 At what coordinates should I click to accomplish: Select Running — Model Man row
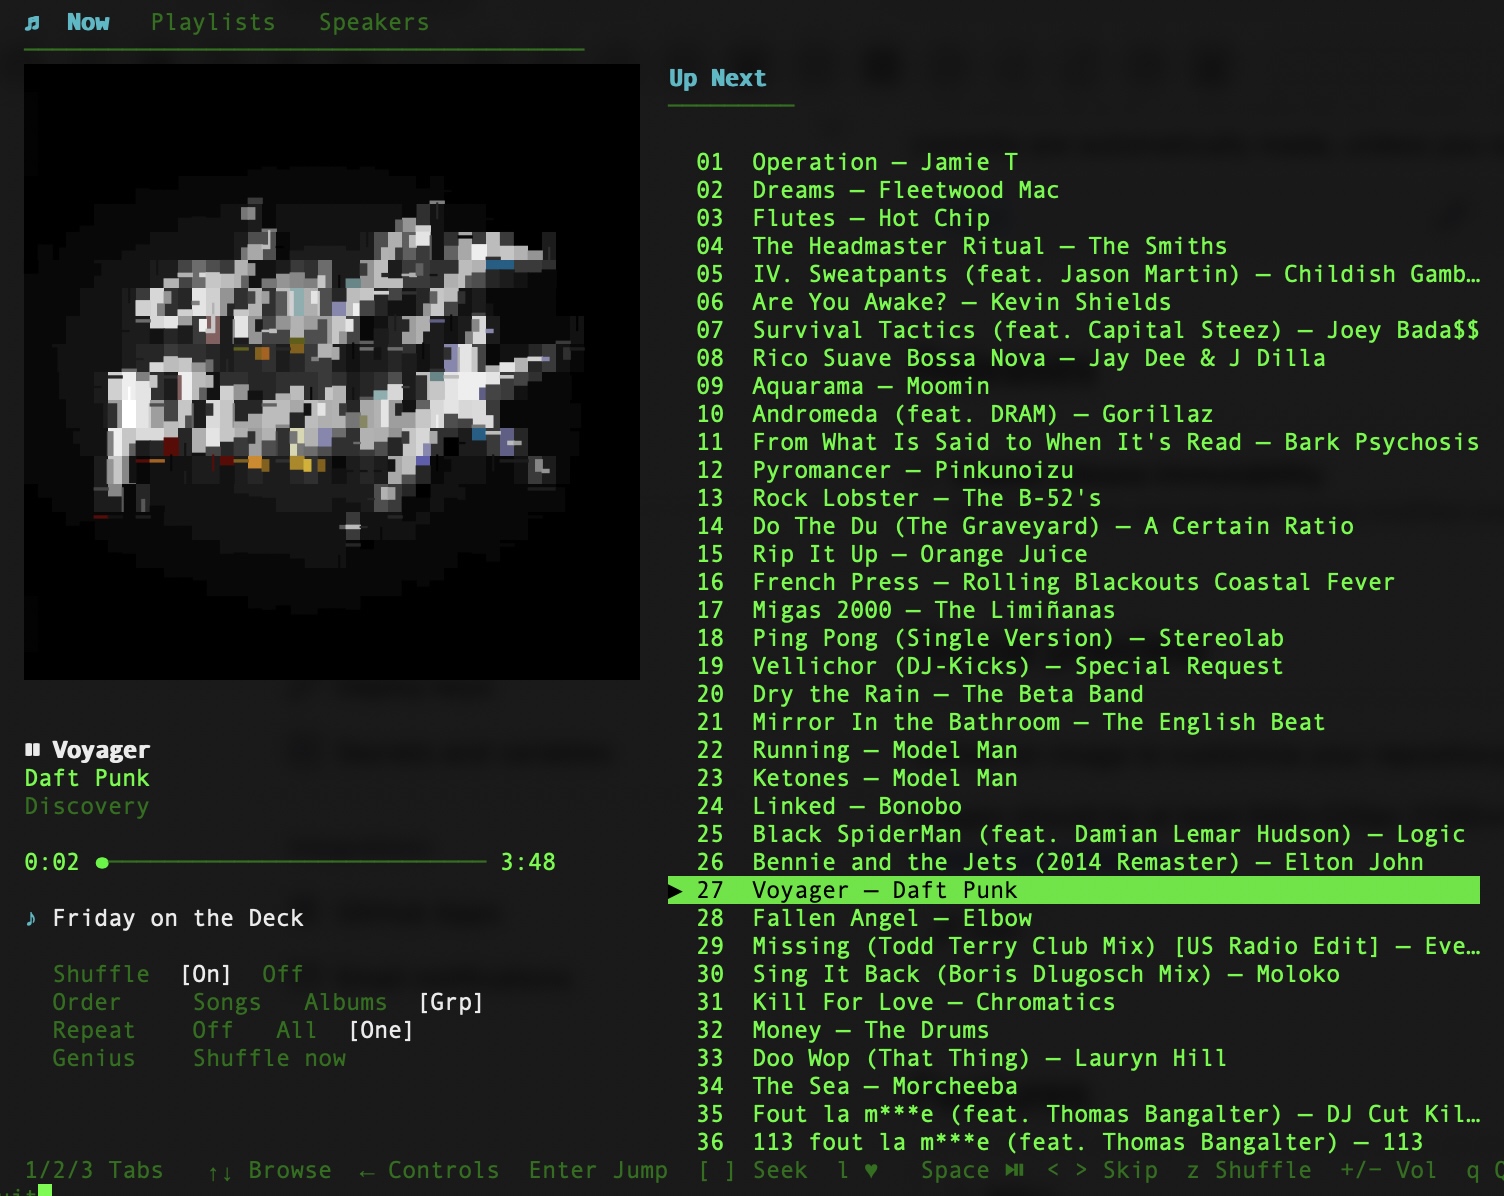tap(1074, 750)
